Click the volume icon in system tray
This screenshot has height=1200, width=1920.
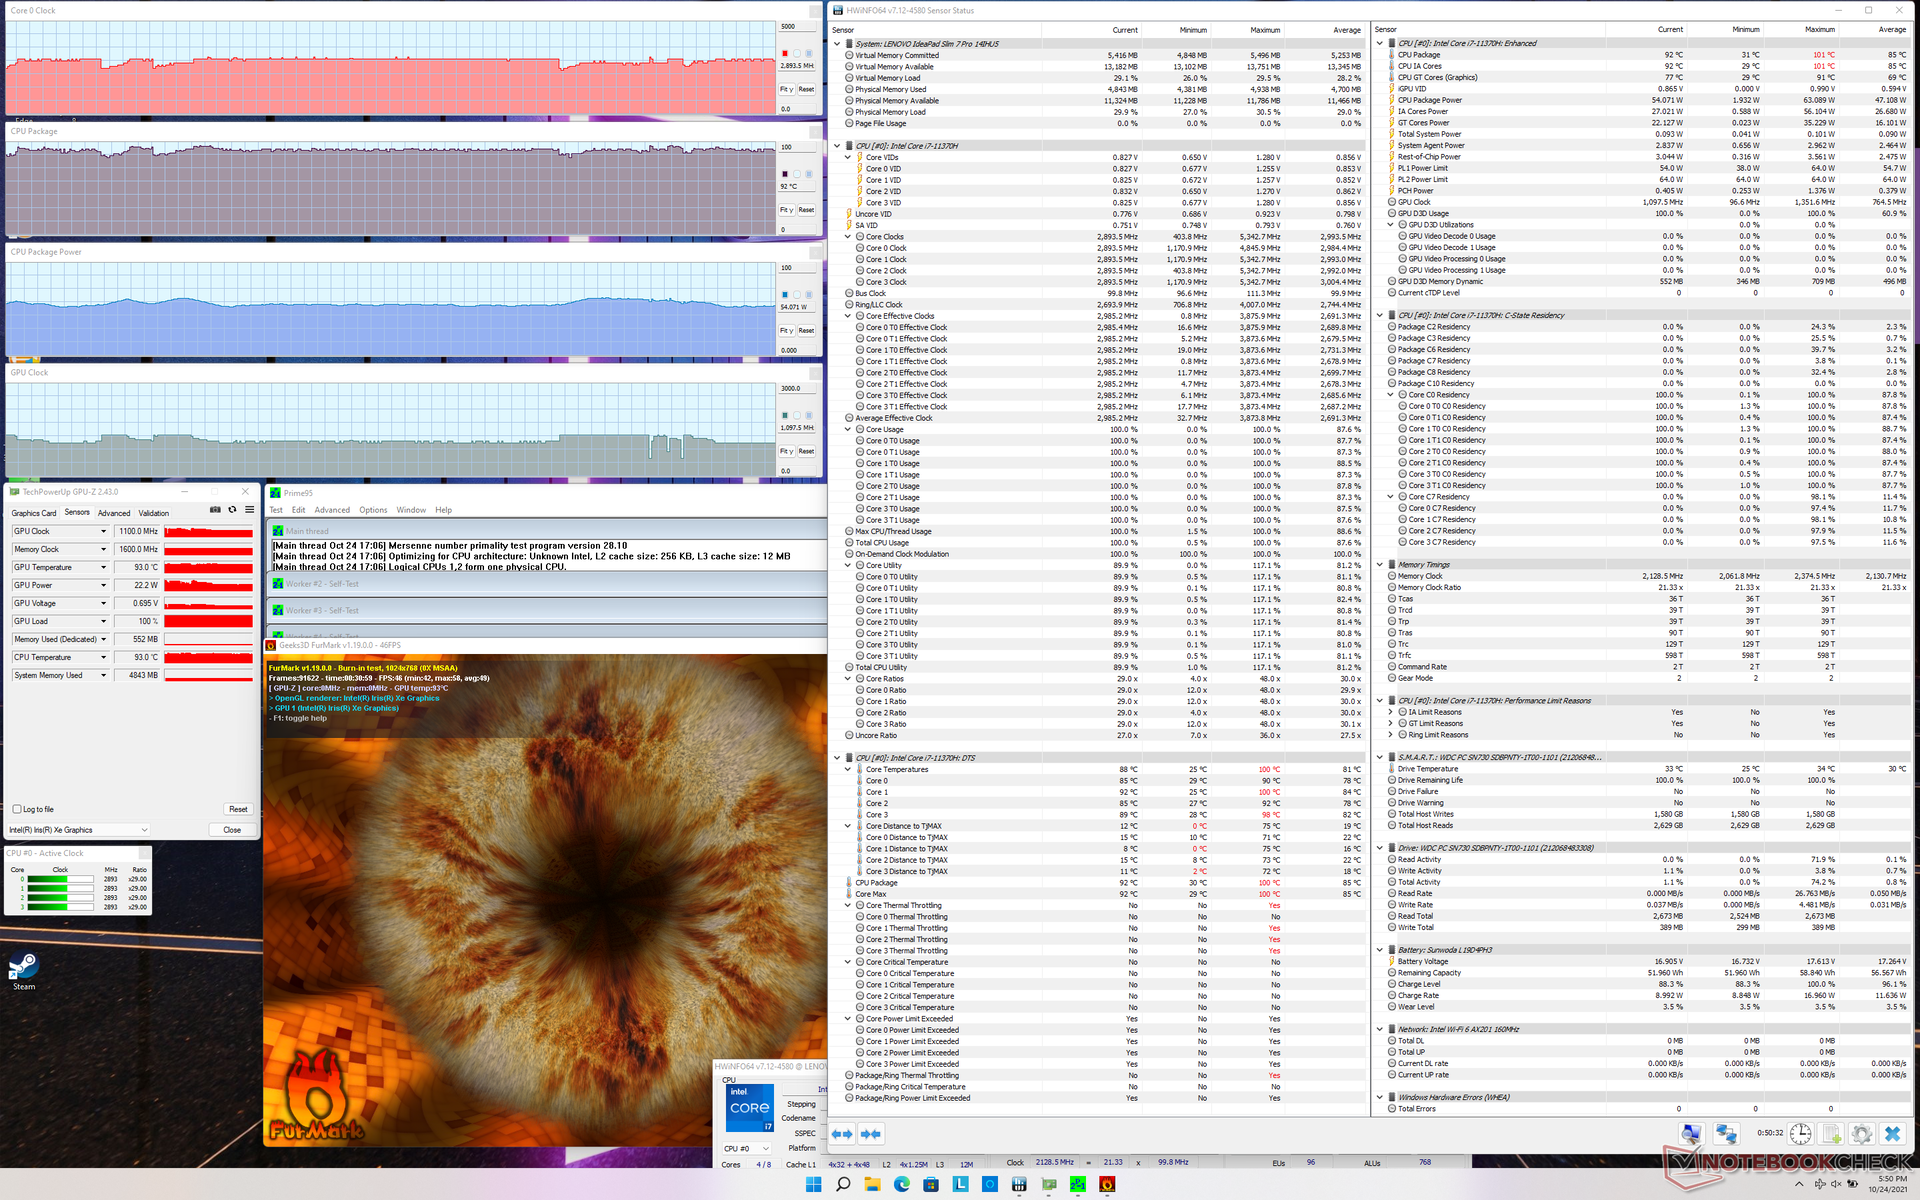click(x=1835, y=1184)
